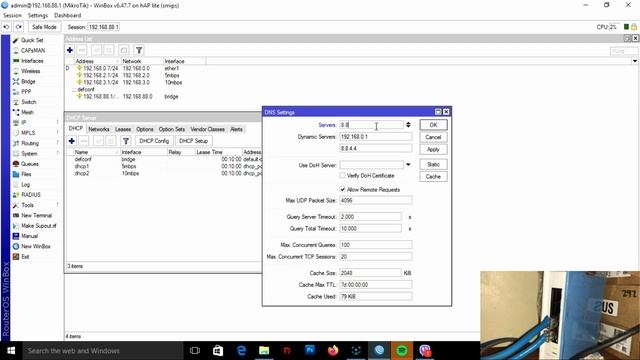Screen dimensions: 640x360
Task: Open Files sidebar item
Action: 26,174
